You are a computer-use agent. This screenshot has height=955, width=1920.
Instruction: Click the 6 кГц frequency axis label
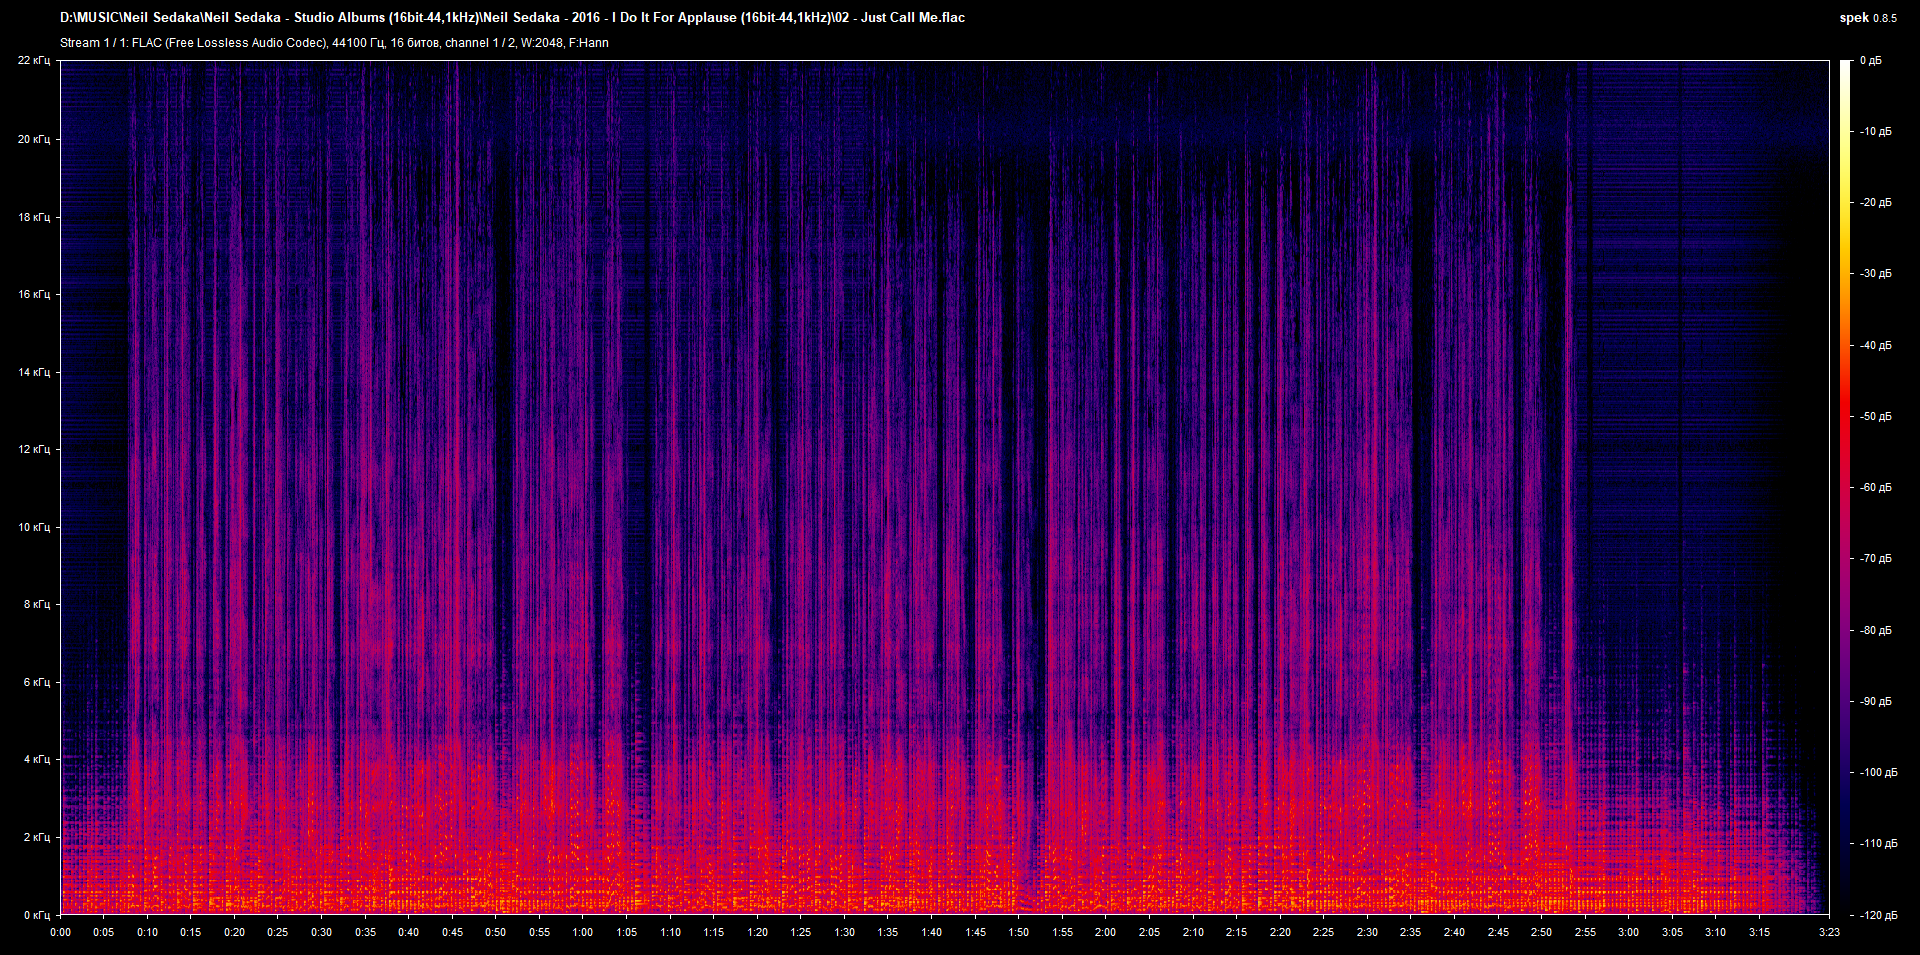tap(37, 682)
